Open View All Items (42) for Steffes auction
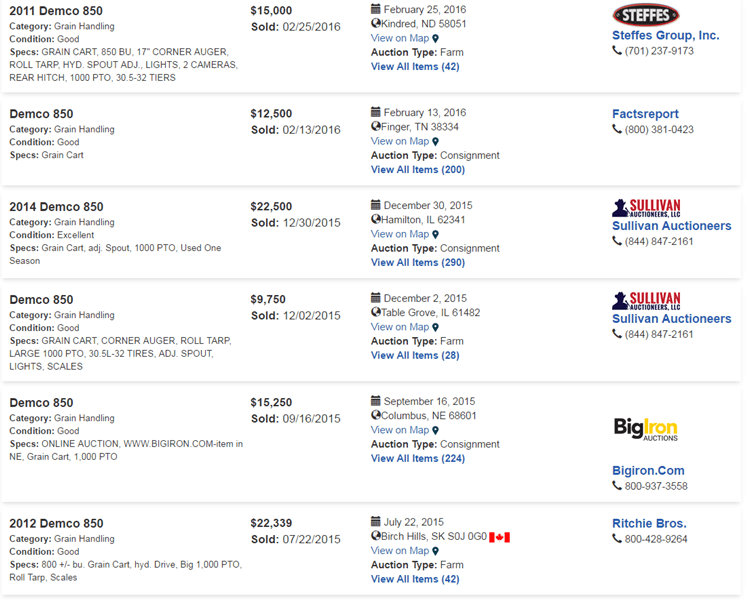747x600 pixels. click(415, 67)
